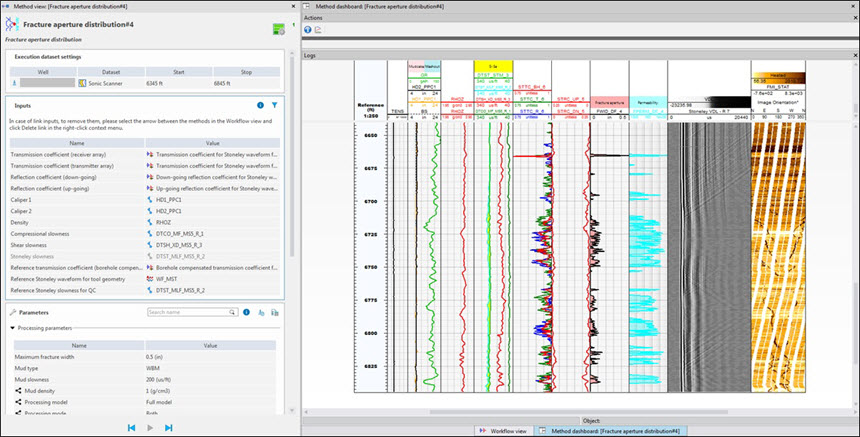
Task: Click the curve icon beside RHOZ
Action: coord(150,223)
